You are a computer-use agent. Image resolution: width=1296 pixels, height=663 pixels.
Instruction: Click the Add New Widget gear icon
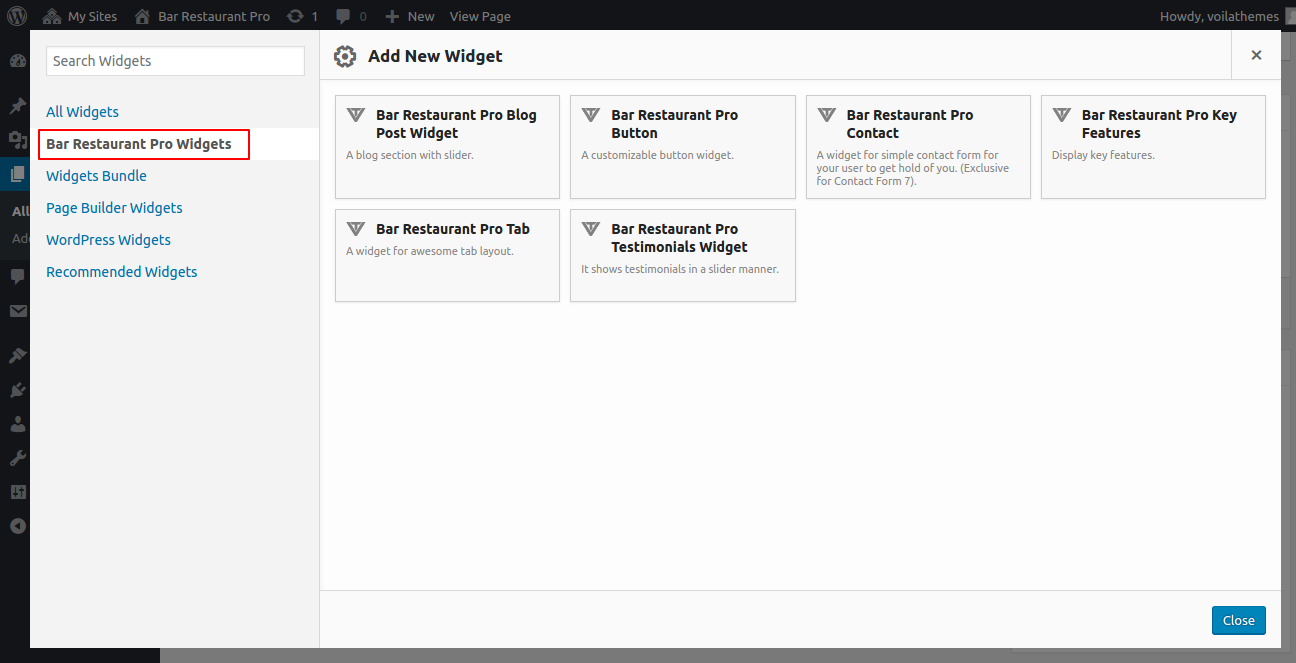click(x=345, y=56)
